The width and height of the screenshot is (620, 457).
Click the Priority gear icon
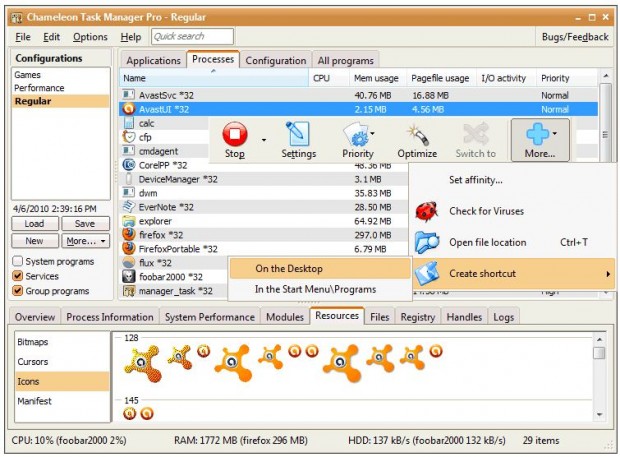[355, 134]
